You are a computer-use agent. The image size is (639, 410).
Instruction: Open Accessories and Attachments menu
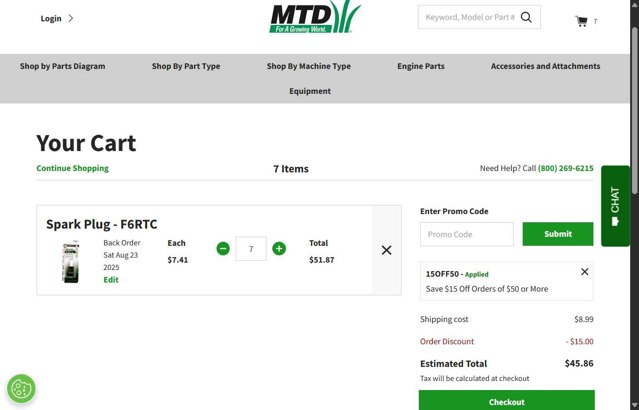click(x=545, y=66)
